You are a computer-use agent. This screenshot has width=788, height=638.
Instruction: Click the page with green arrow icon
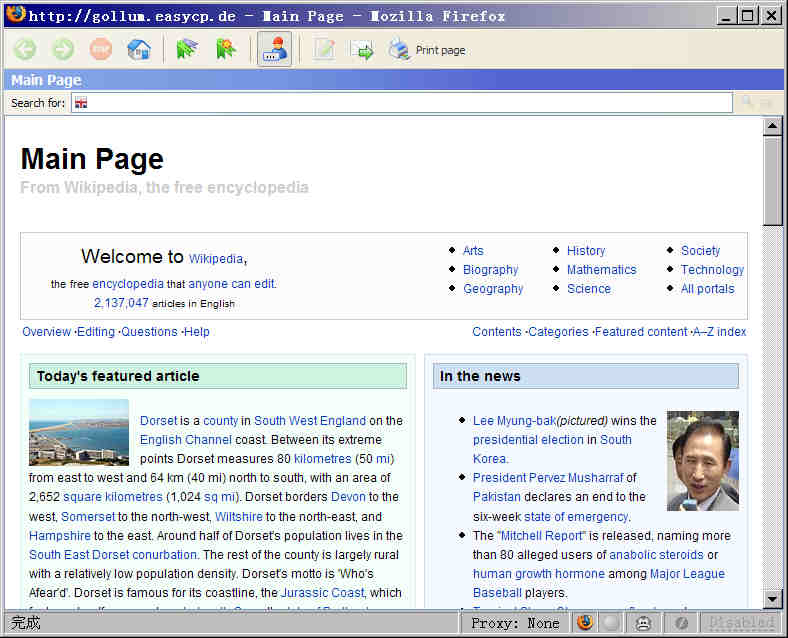pos(362,50)
